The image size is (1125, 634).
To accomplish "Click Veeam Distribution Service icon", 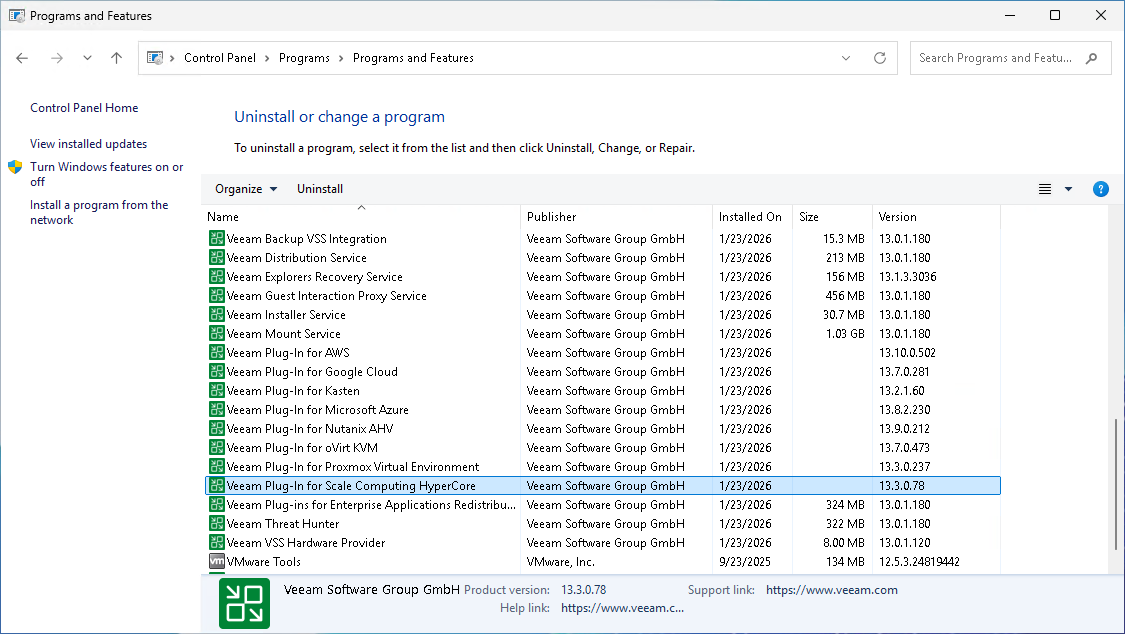I will 217,257.
